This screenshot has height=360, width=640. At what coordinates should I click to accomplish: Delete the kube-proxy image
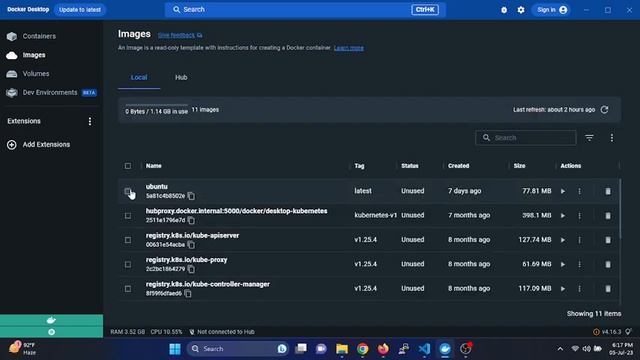(x=608, y=264)
